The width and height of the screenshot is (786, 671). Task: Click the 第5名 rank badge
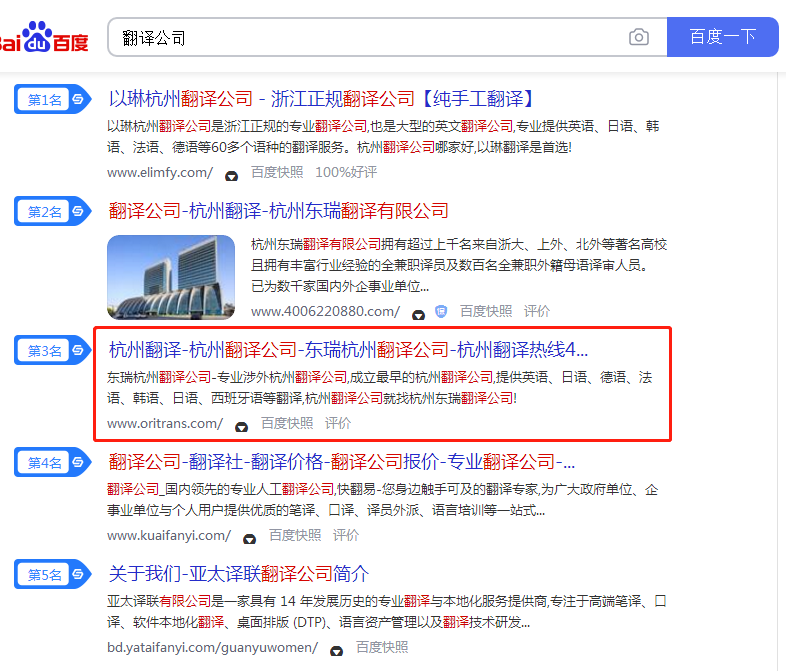(52, 574)
